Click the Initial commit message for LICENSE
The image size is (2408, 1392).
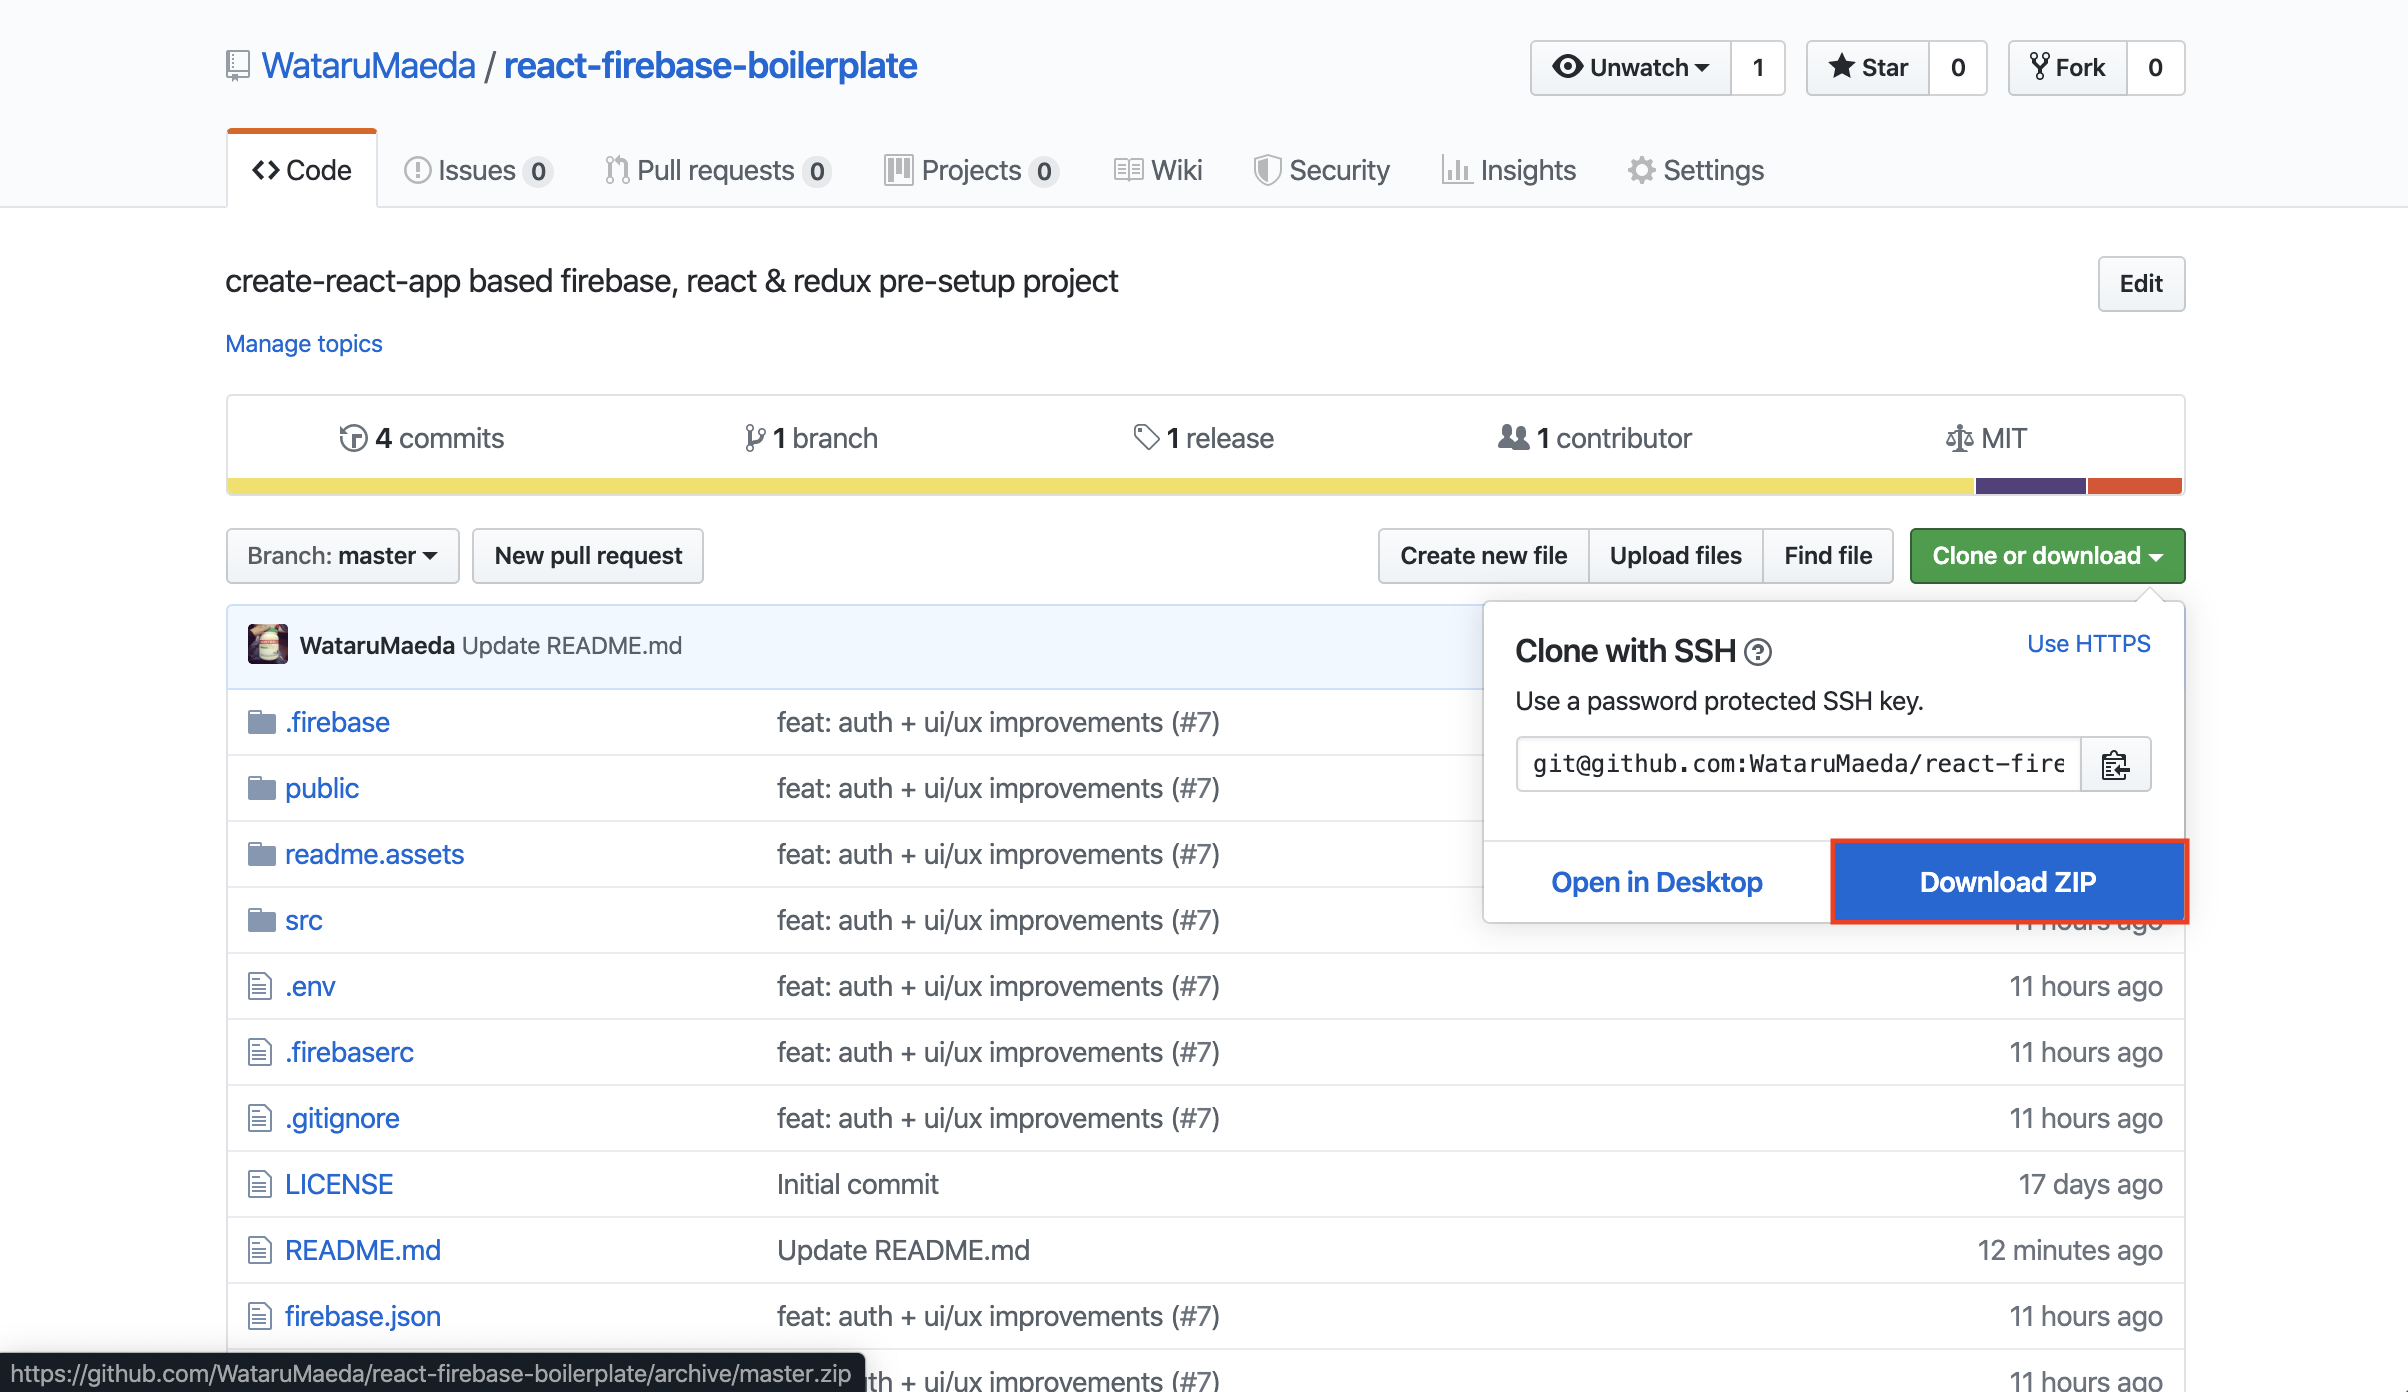click(858, 1184)
